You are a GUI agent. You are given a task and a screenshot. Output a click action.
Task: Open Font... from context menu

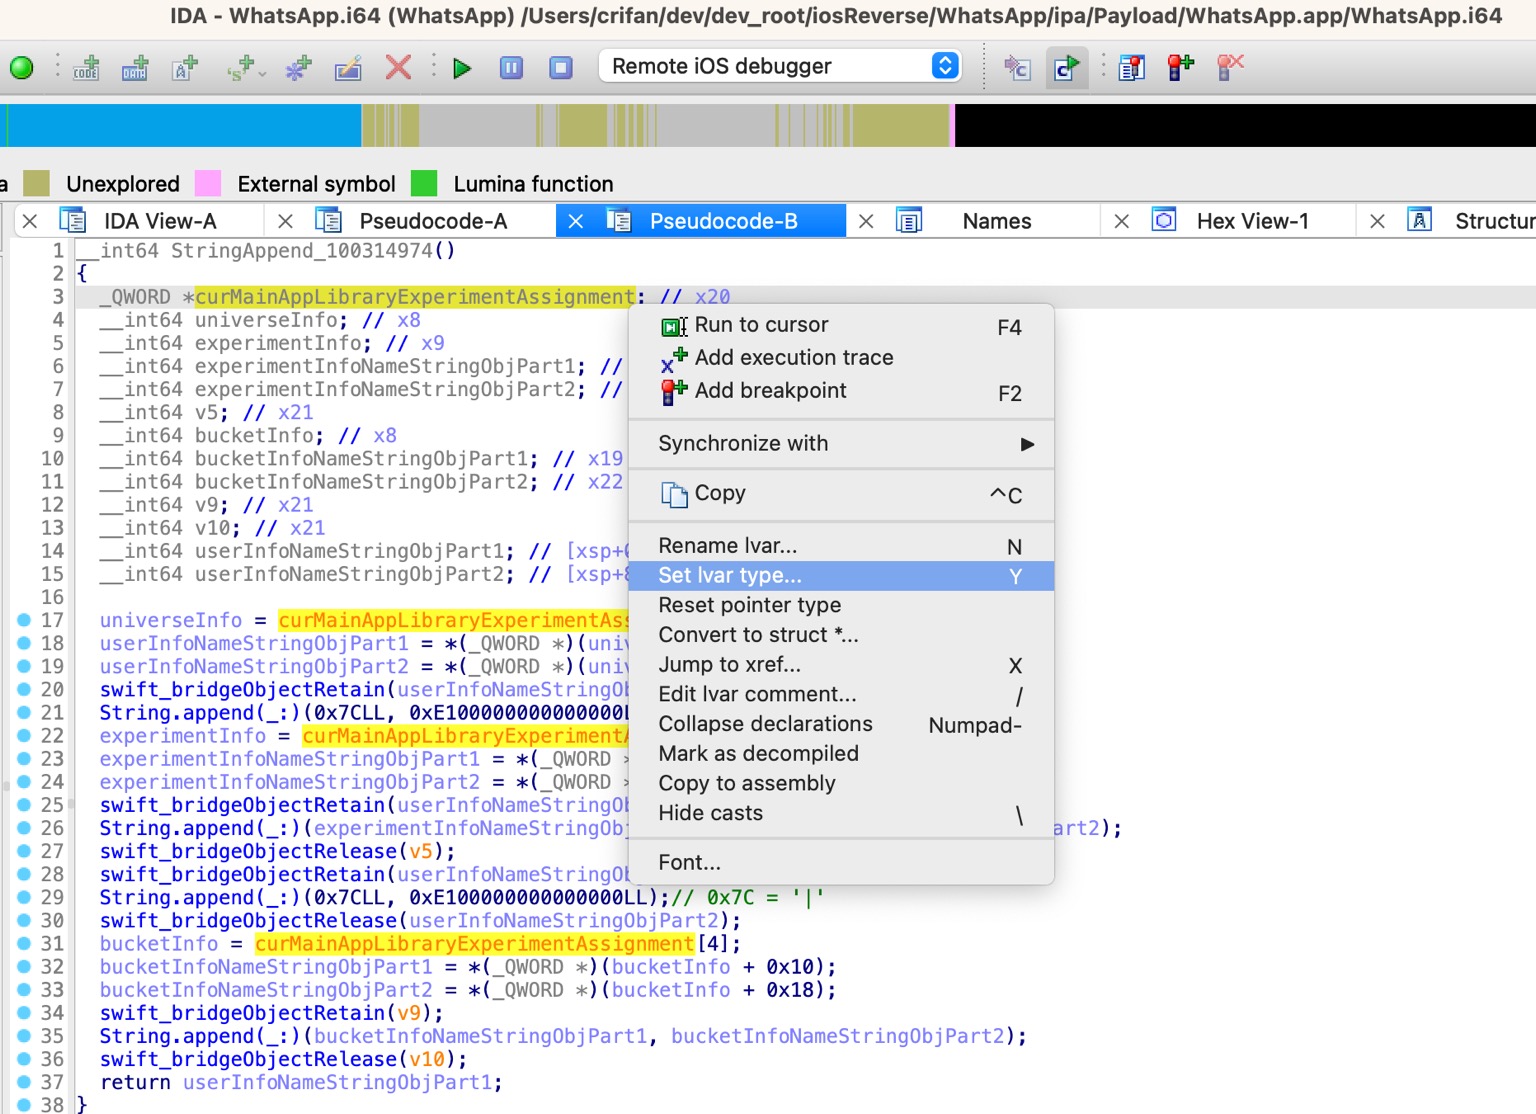pos(841,862)
